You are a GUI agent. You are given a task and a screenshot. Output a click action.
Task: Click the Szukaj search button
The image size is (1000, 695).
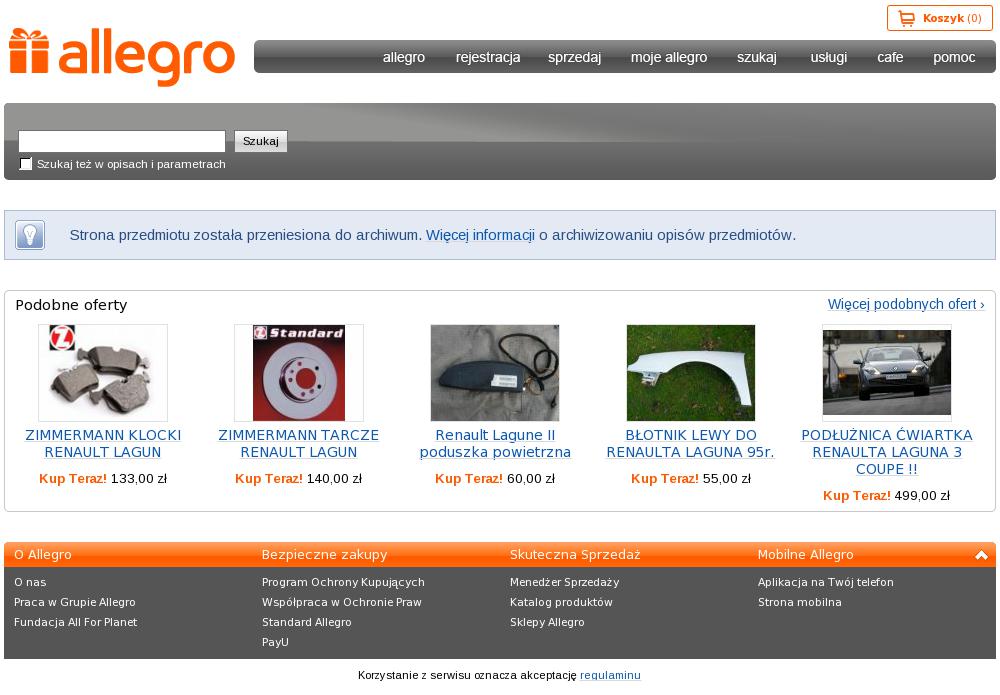point(261,141)
